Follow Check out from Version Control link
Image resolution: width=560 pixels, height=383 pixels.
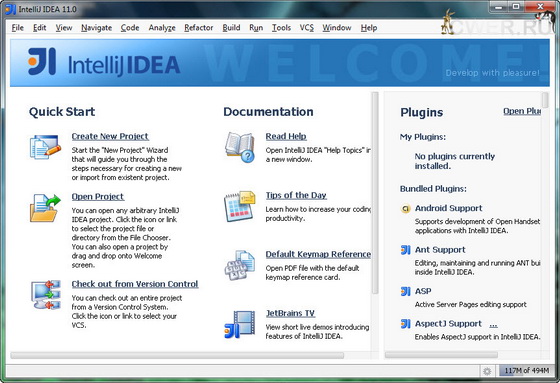tap(135, 284)
